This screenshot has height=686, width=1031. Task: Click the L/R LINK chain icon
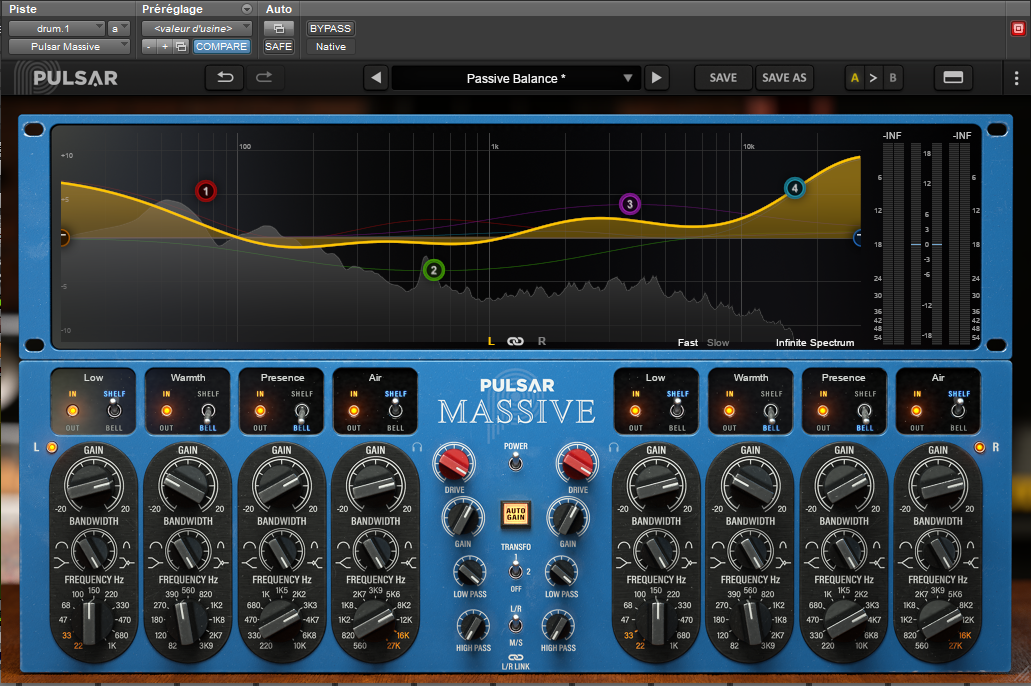(x=516, y=657)
